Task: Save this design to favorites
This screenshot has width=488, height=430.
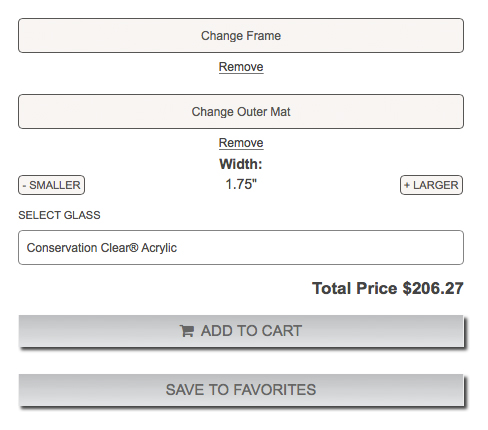Action: pyautogui.click(x=241, y=390)
